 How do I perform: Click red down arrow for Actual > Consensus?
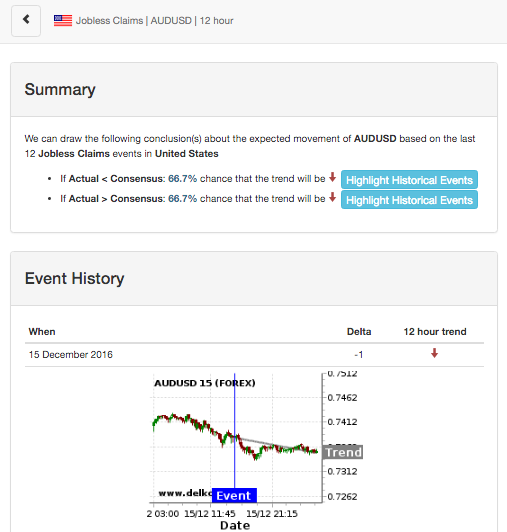click(333, 197)
